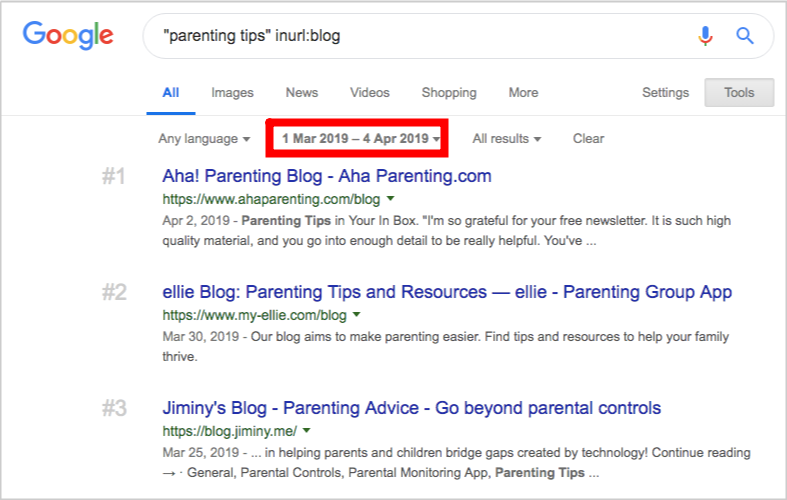787x500 pixels.
Task: Expand dropdown arrow beside ahaparenting.com URL
Action: coord(390,199)
